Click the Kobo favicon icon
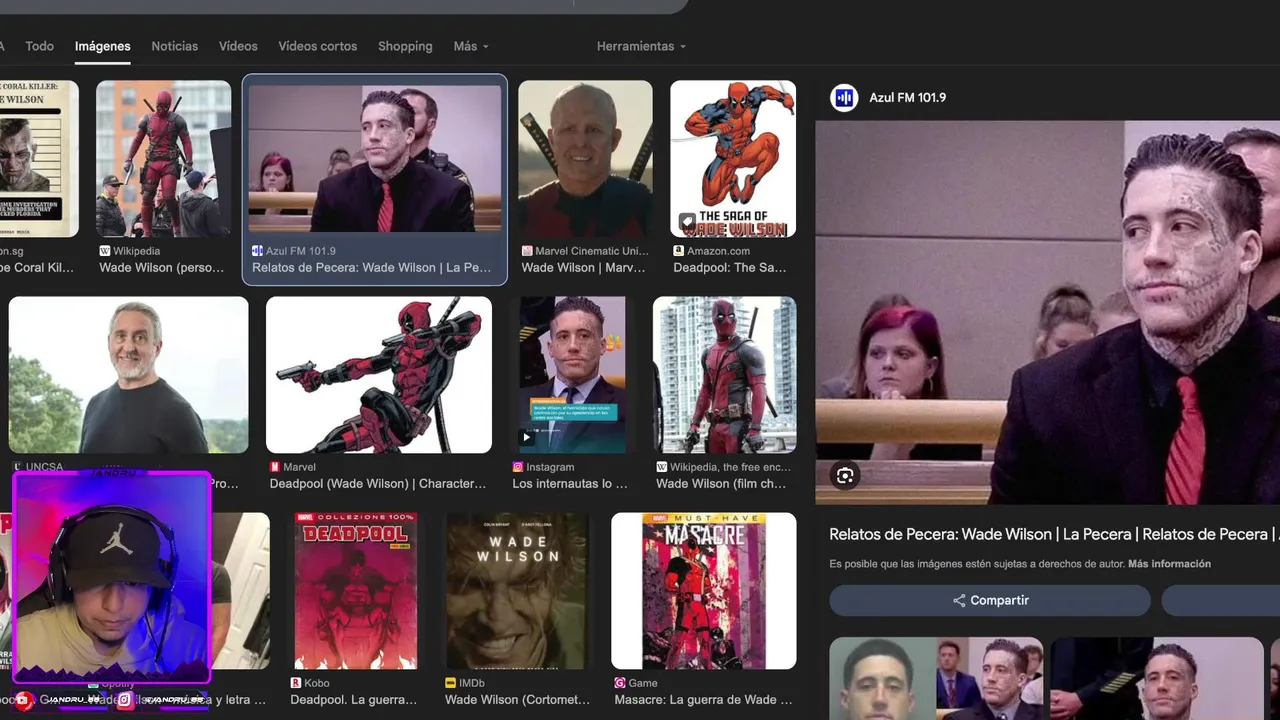The height and width of the screenshot is (720, 1280). pos(296,683)
